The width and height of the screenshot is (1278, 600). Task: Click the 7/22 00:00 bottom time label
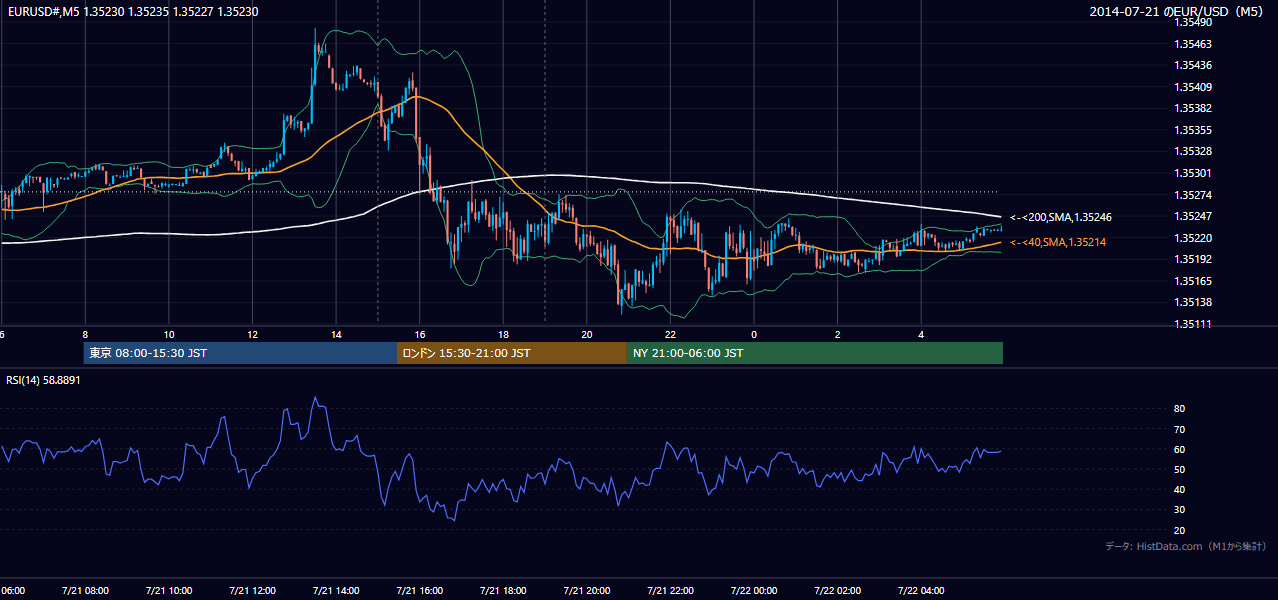click(x=754, y=590)
